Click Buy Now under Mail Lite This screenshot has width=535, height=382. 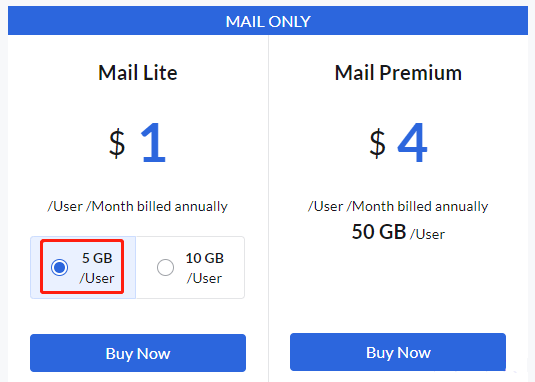138,353
